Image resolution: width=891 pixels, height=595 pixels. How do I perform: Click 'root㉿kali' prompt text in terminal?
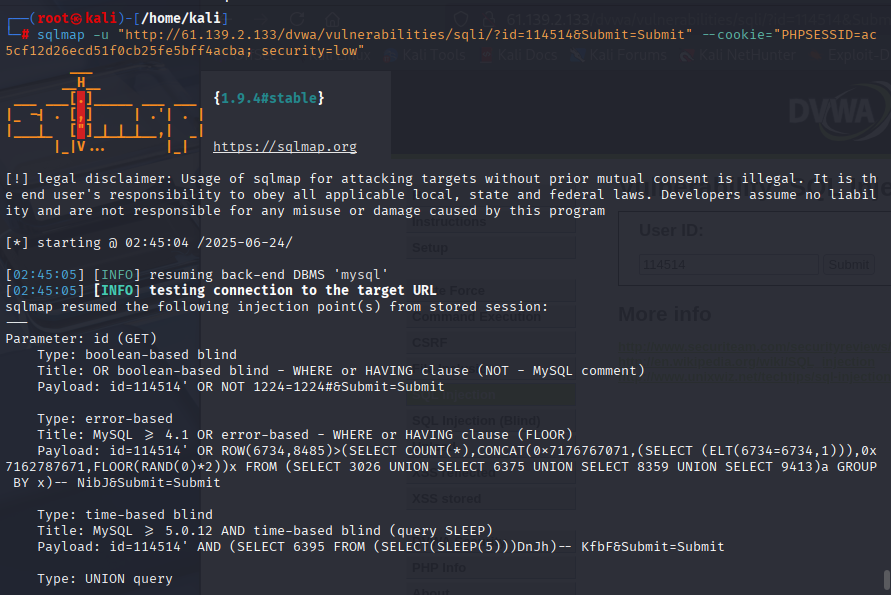click(x=77, y=18)
